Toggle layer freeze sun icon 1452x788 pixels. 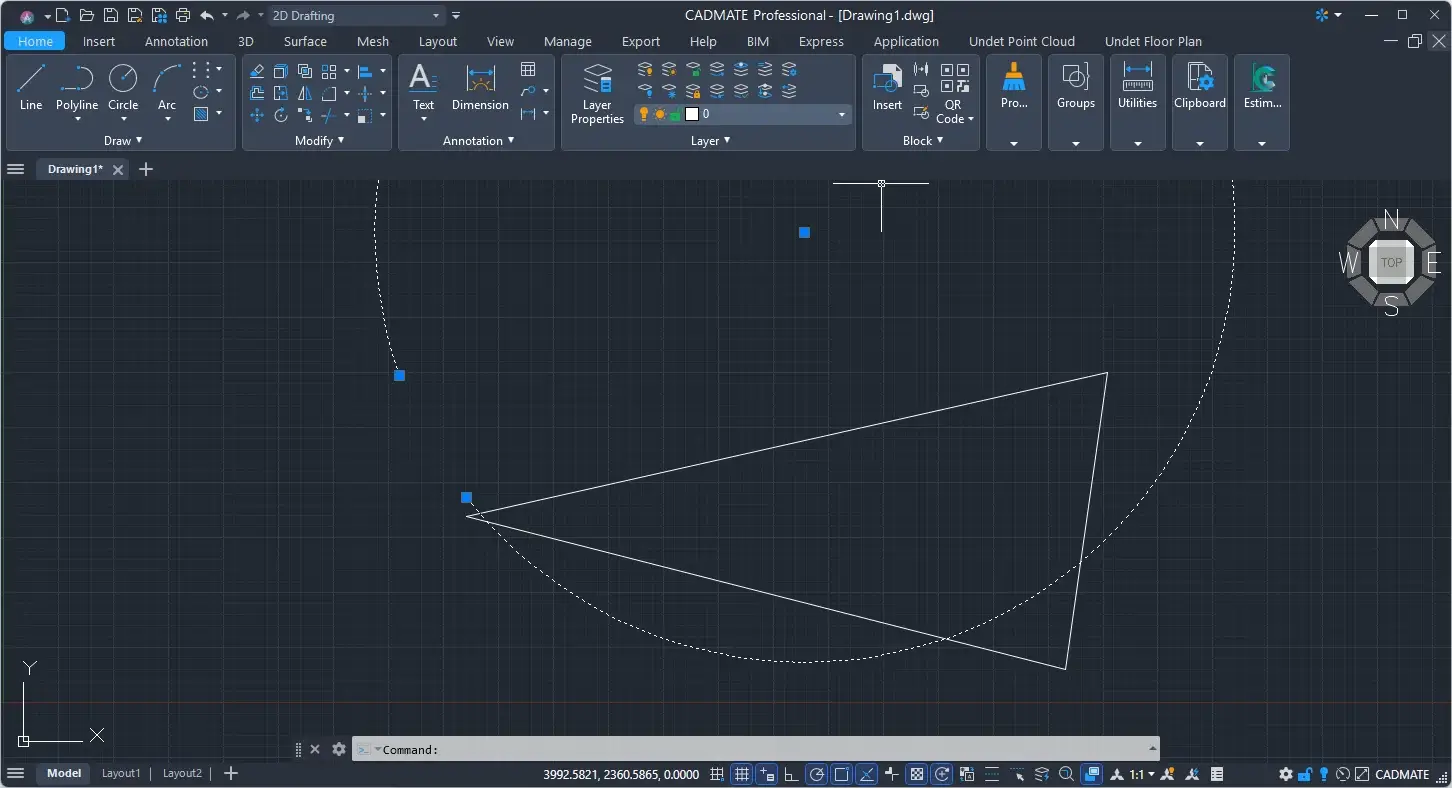(x=660, y=114)
